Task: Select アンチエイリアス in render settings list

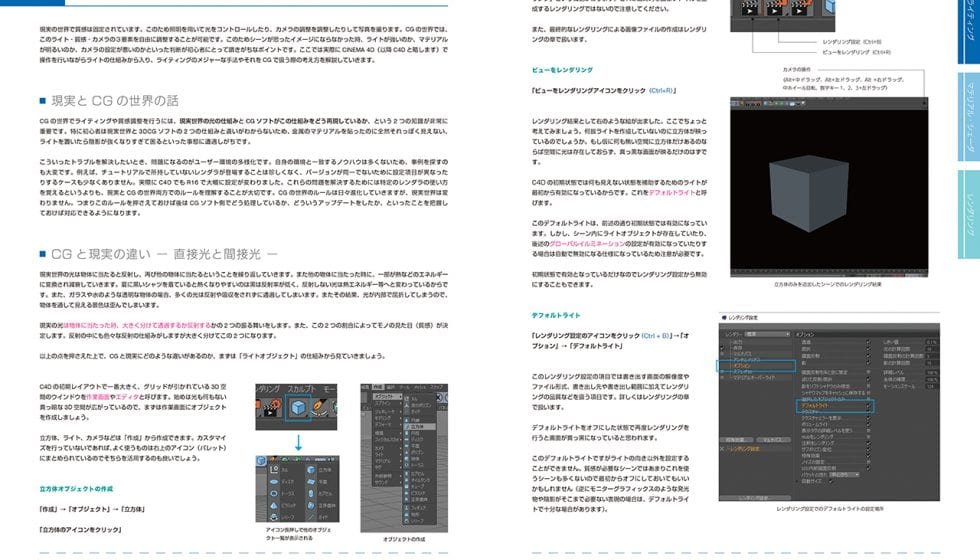Action: (747, 359)
